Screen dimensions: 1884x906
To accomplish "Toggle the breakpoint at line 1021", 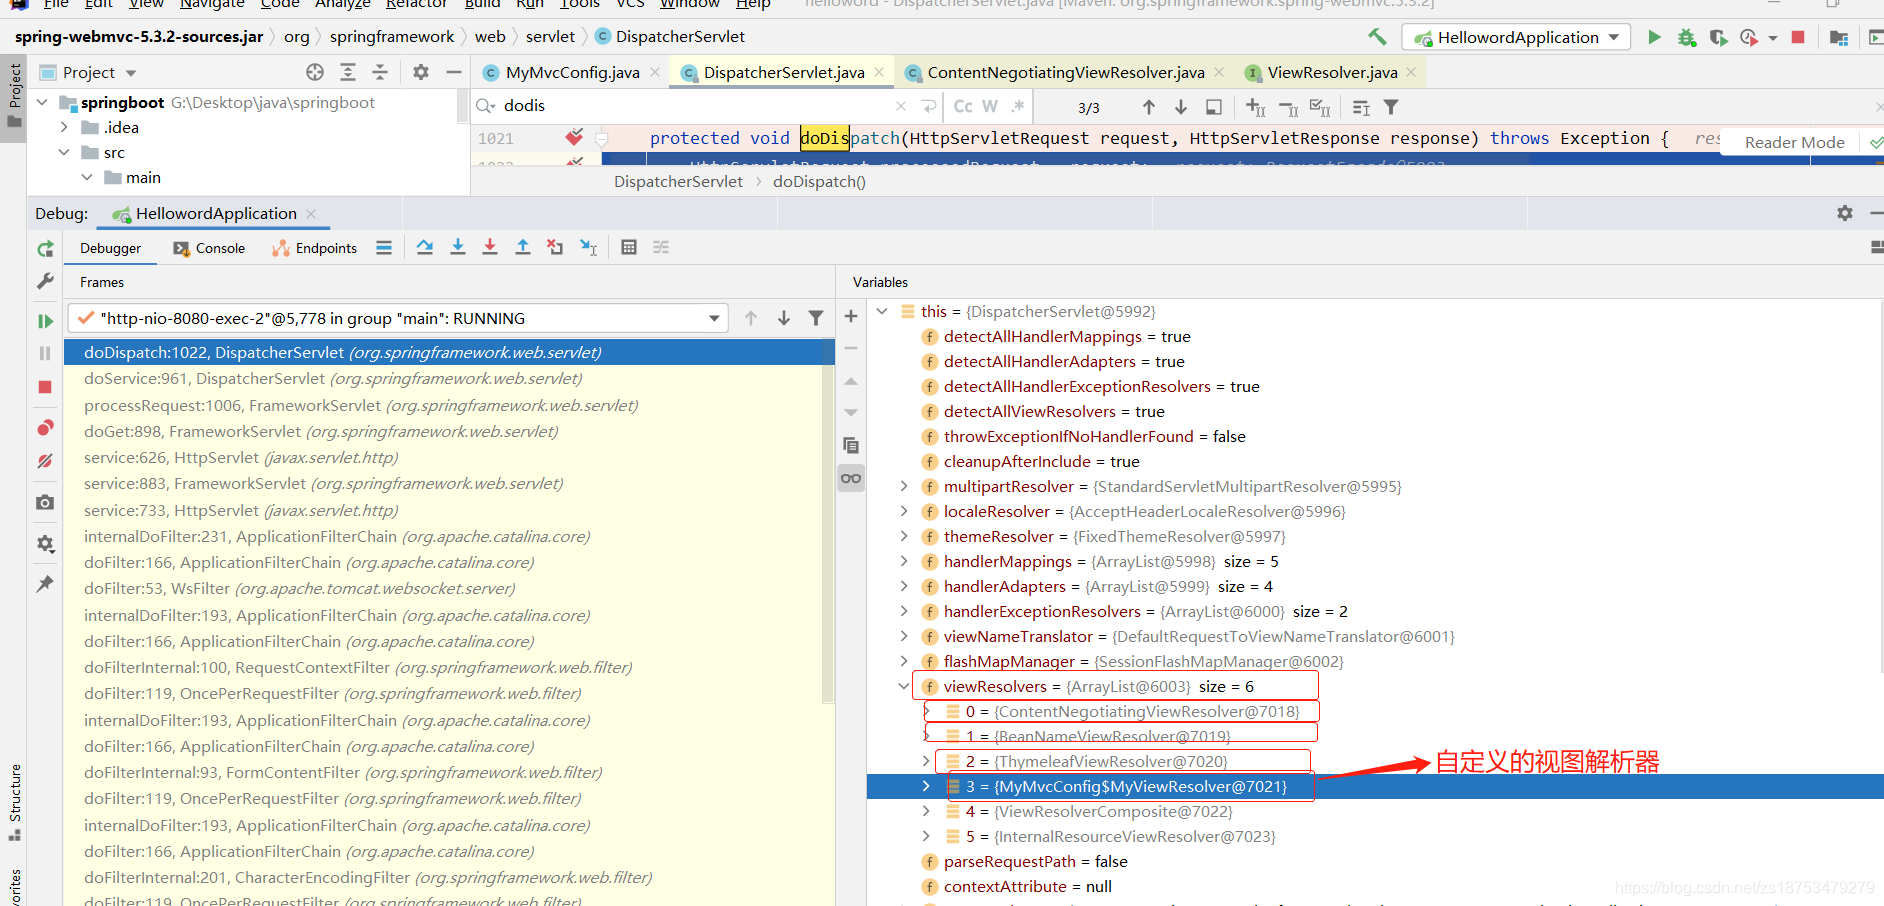I will click(574, 137).
